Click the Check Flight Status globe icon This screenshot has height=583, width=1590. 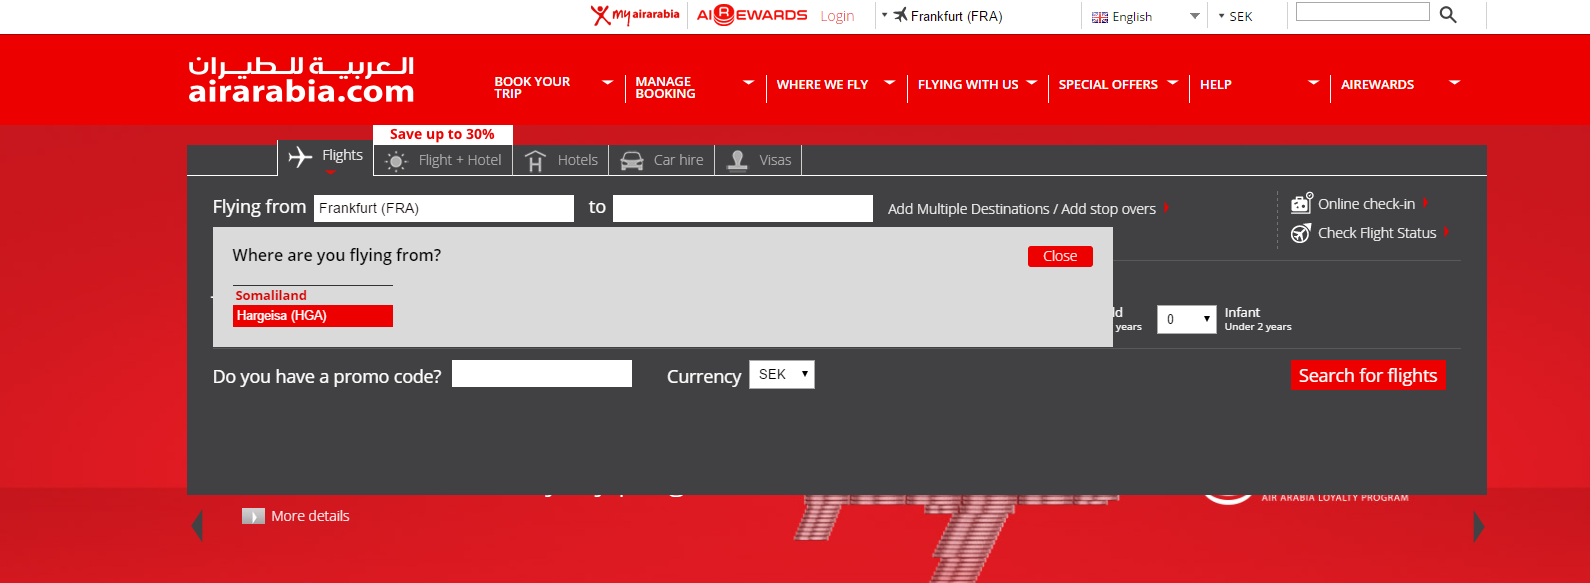[1301, 233]
